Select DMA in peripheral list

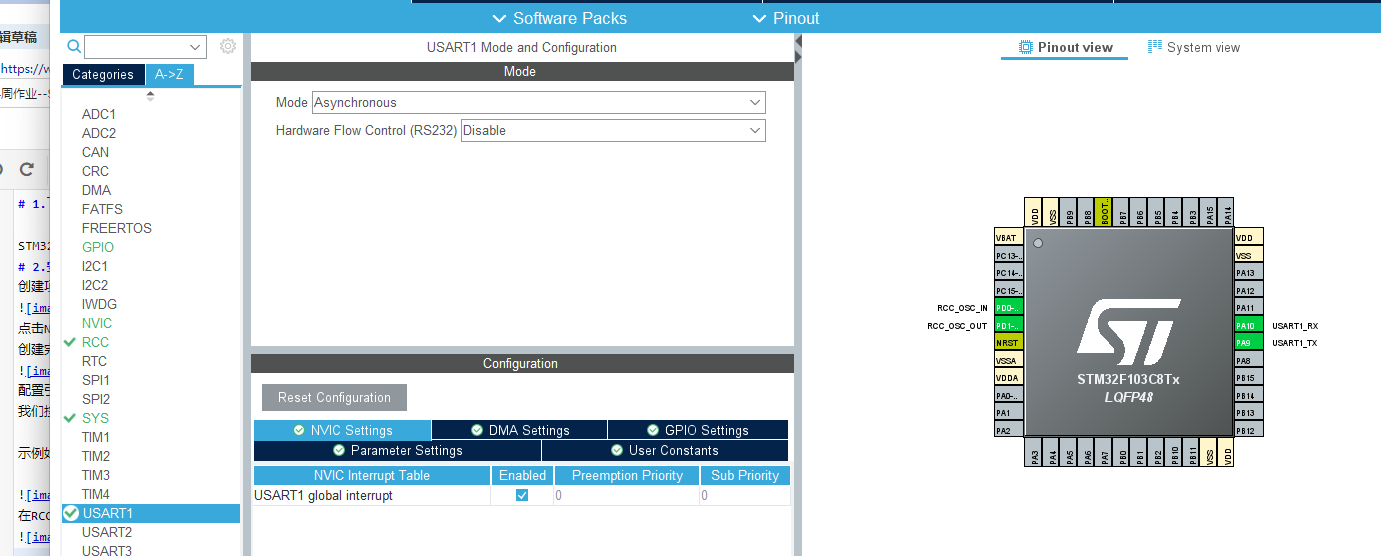(x=97, y=190)
